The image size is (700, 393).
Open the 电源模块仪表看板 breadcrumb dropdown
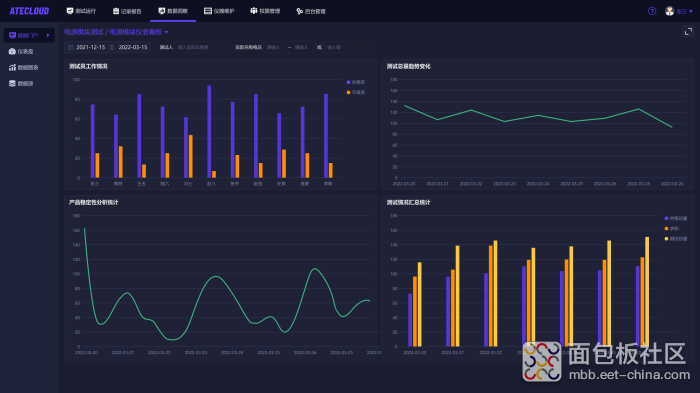[x=167, y=32]
